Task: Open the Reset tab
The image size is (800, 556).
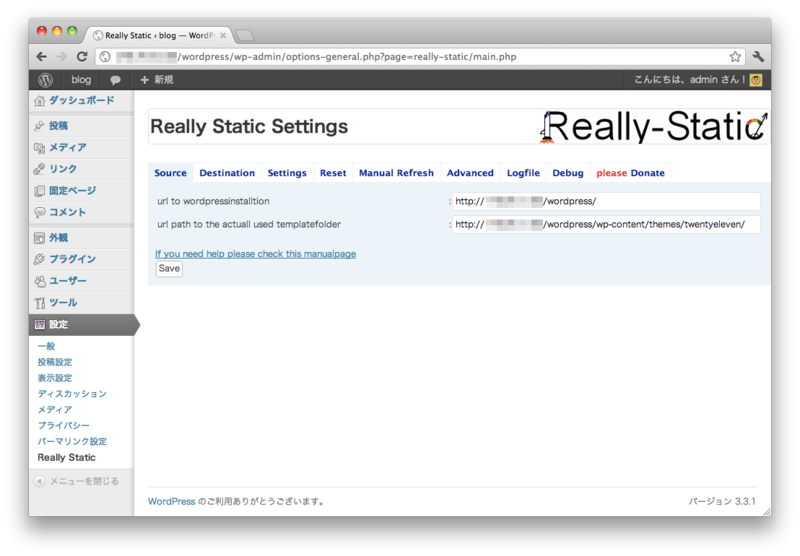Action: coord(333,173)
